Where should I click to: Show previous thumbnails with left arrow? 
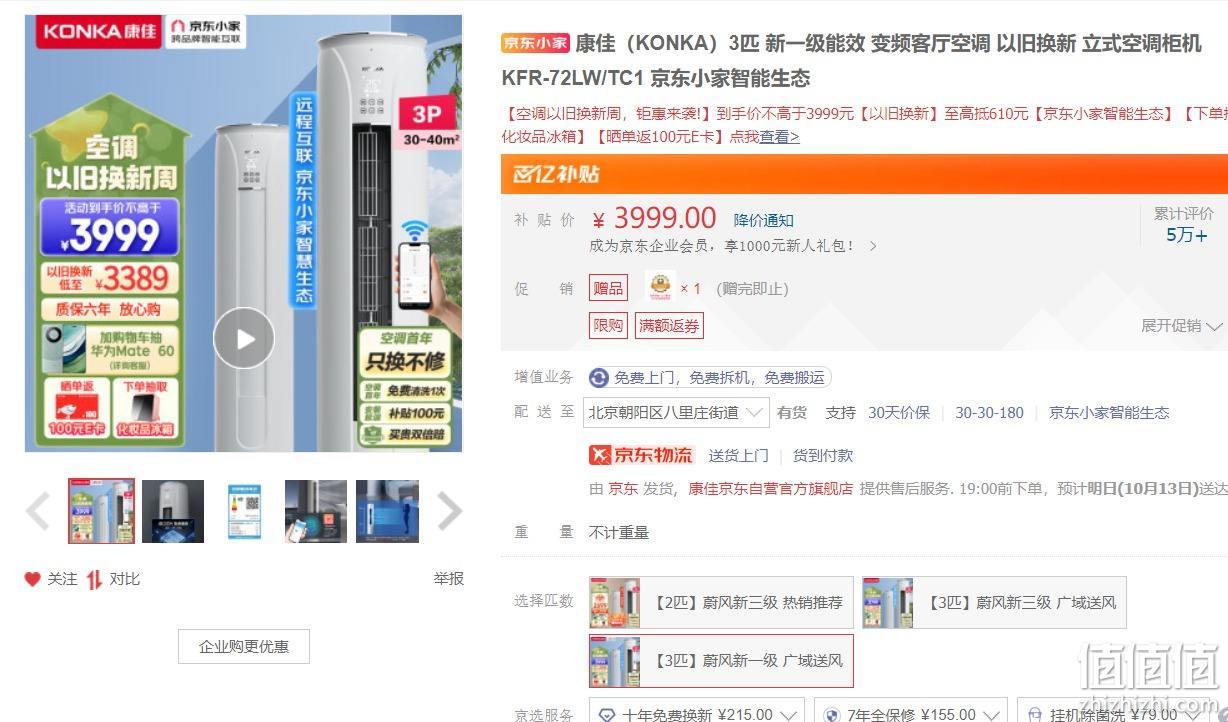pos(38,511)
